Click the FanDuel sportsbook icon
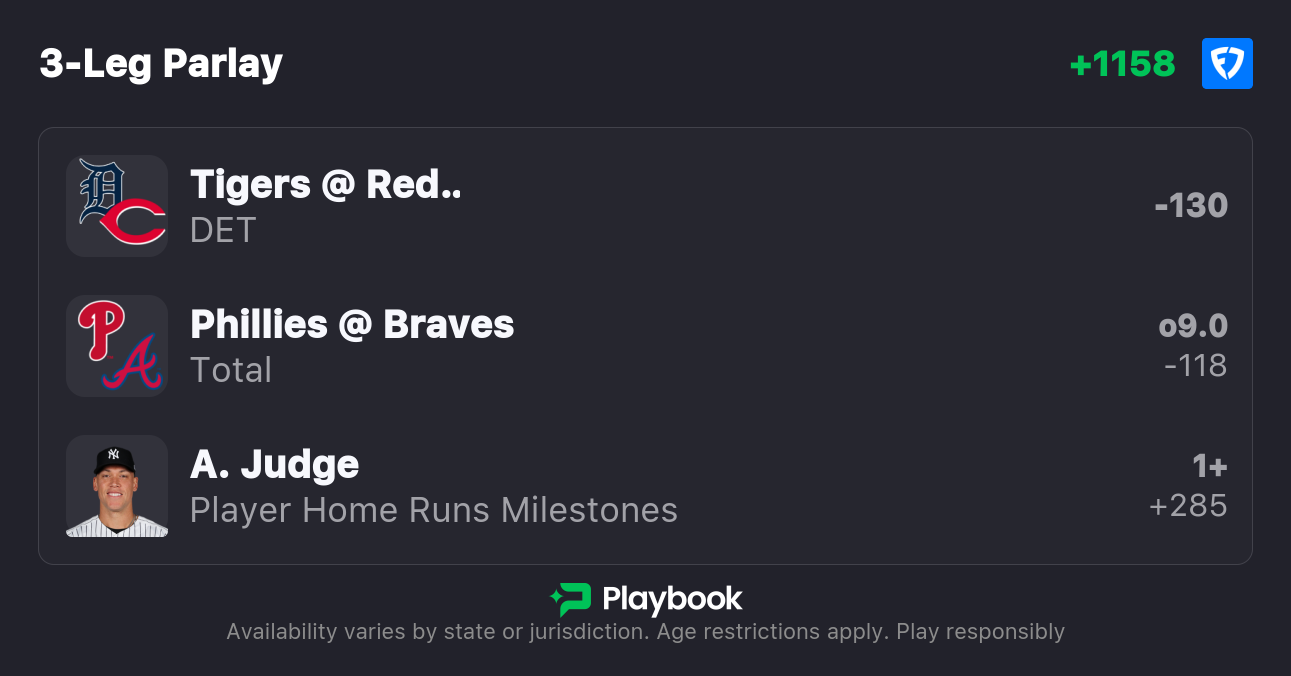 (x=1227, y=64)
